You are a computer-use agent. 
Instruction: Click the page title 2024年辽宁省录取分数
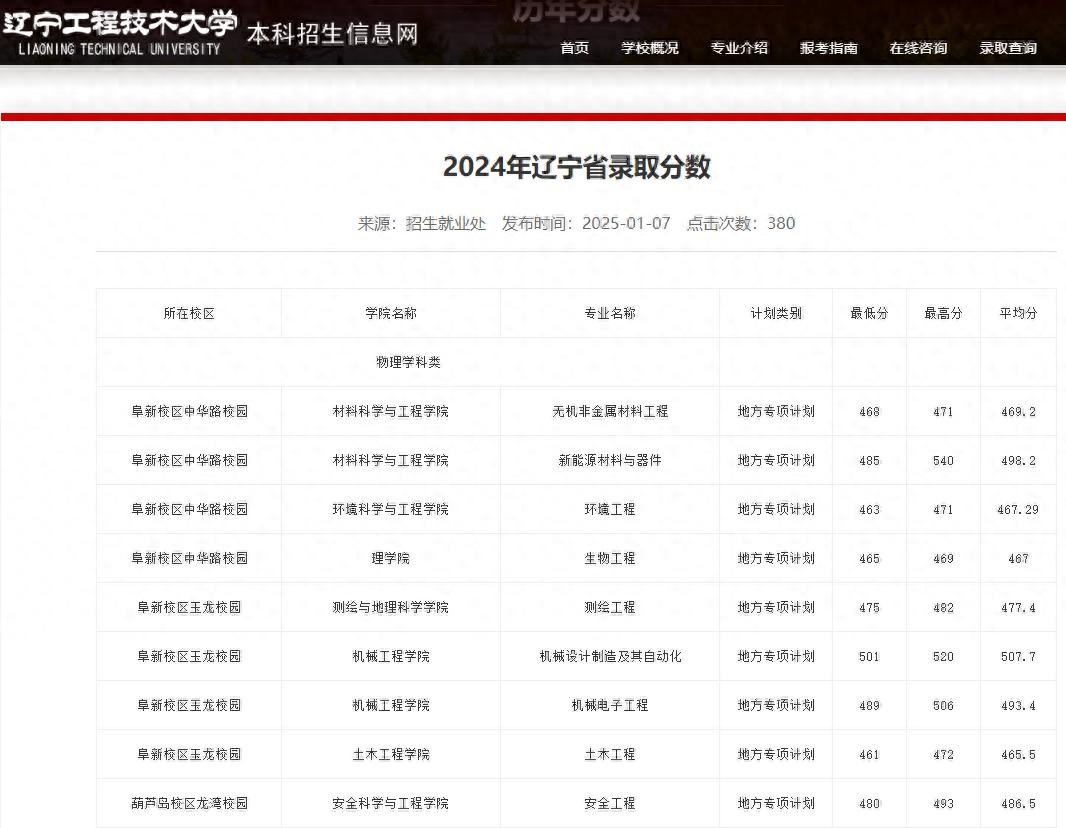tap(576, 167)
